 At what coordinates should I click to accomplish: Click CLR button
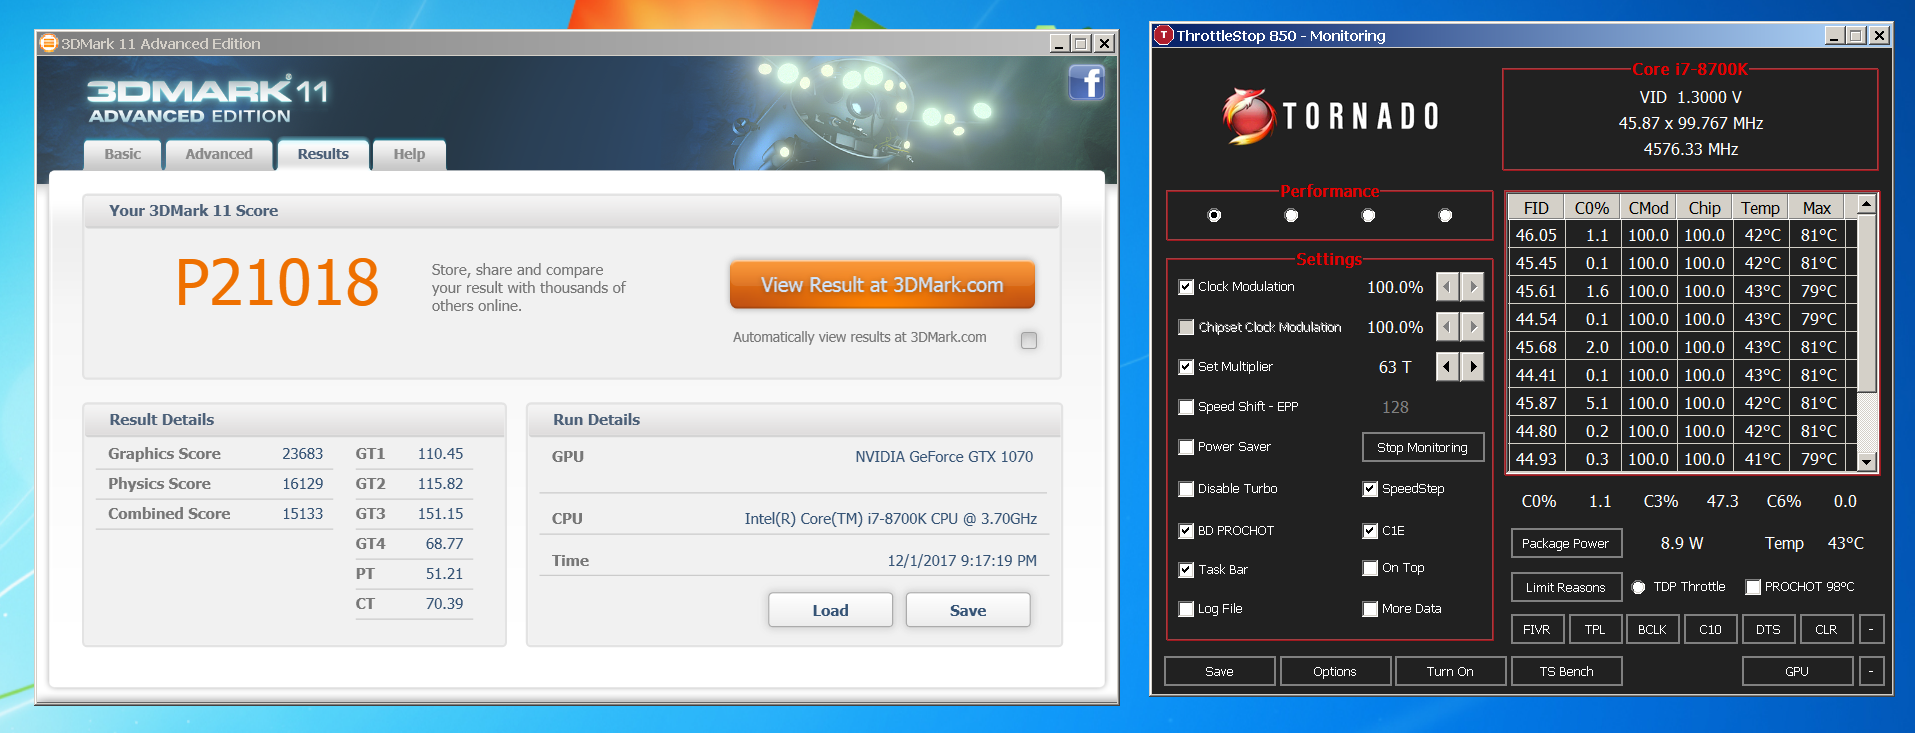(x=1826, y=629)
